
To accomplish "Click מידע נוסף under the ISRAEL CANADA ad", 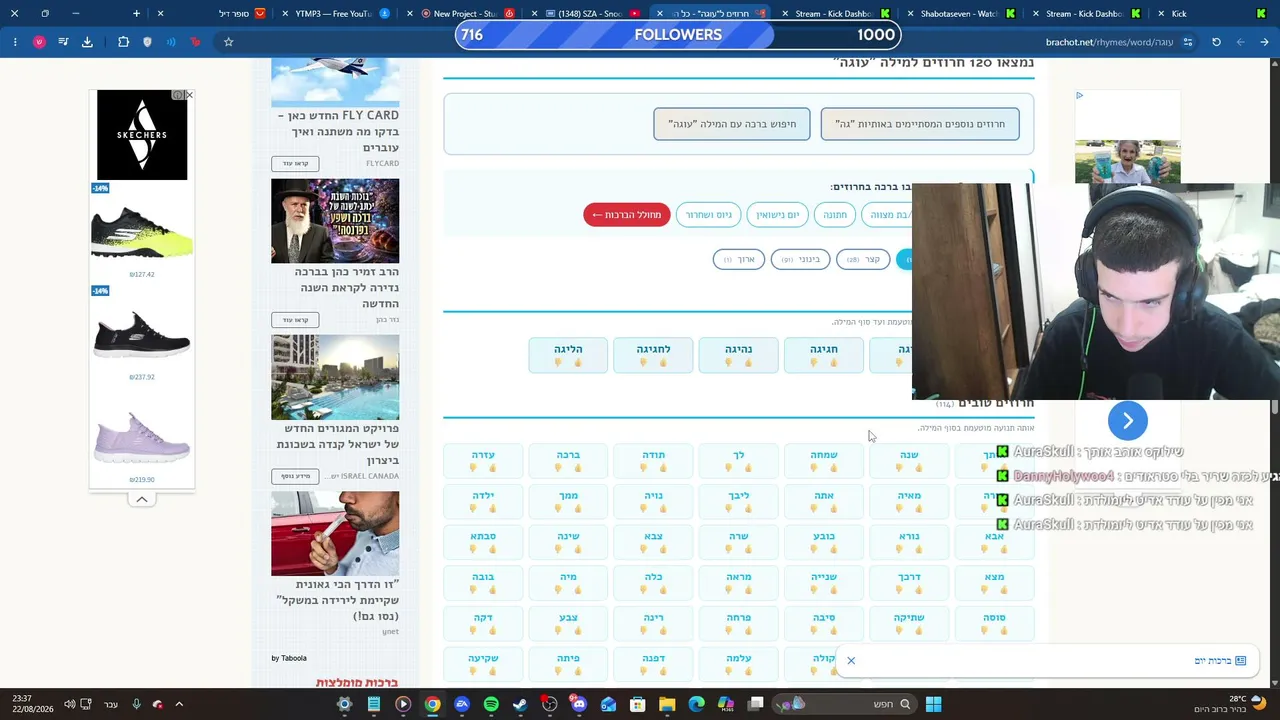I will [x=295, y=476].
